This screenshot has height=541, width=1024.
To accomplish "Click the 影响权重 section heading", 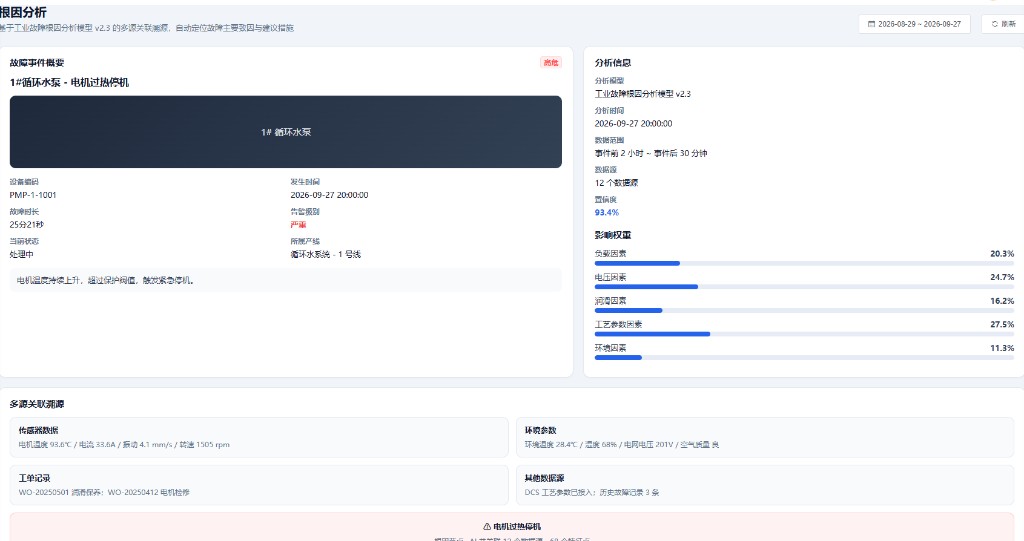I will click(613, 235).
